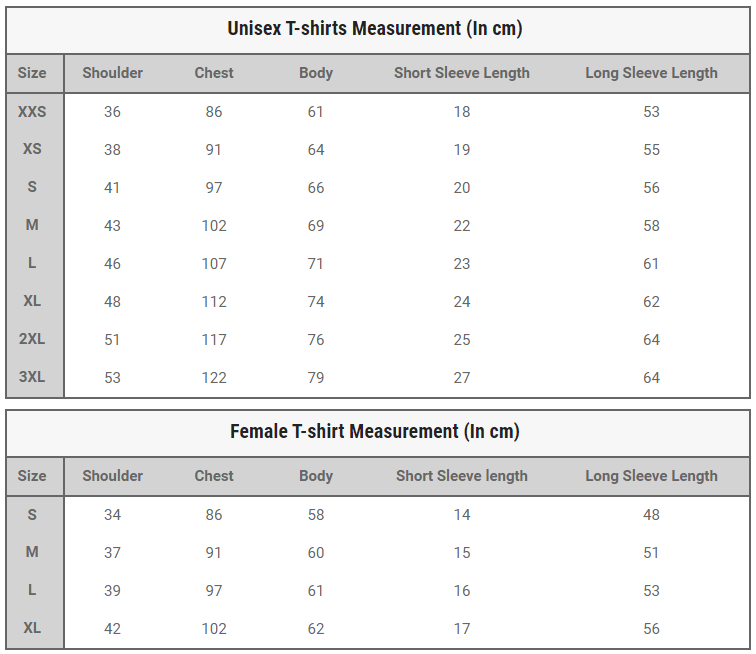Click the XS size label
756x654 pixels.
[32, 150]
